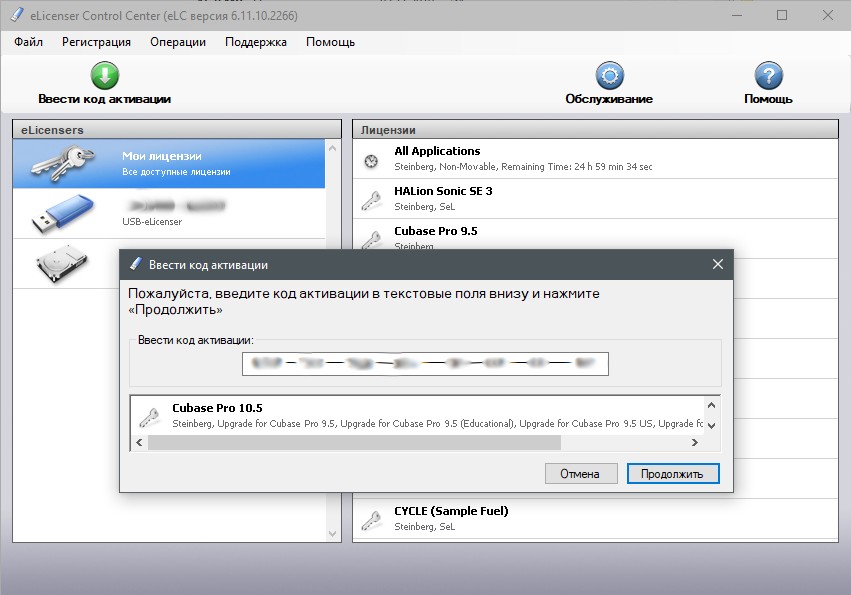851x595 pixels.
Task: Click the key icon beside HALion Sonic SE 3
Action: point(371,200)
